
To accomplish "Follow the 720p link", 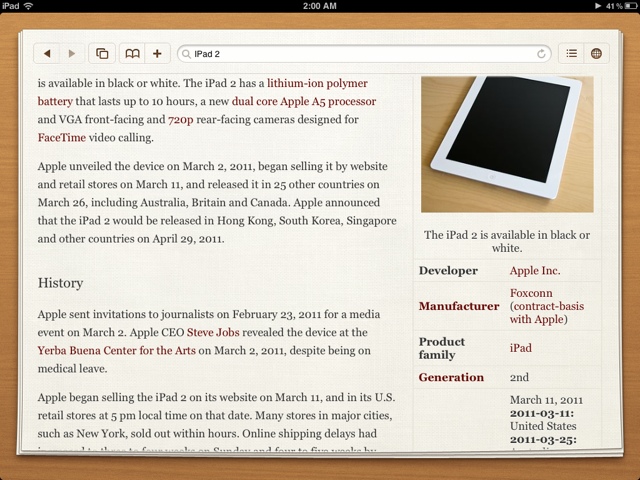I will 180,120.
